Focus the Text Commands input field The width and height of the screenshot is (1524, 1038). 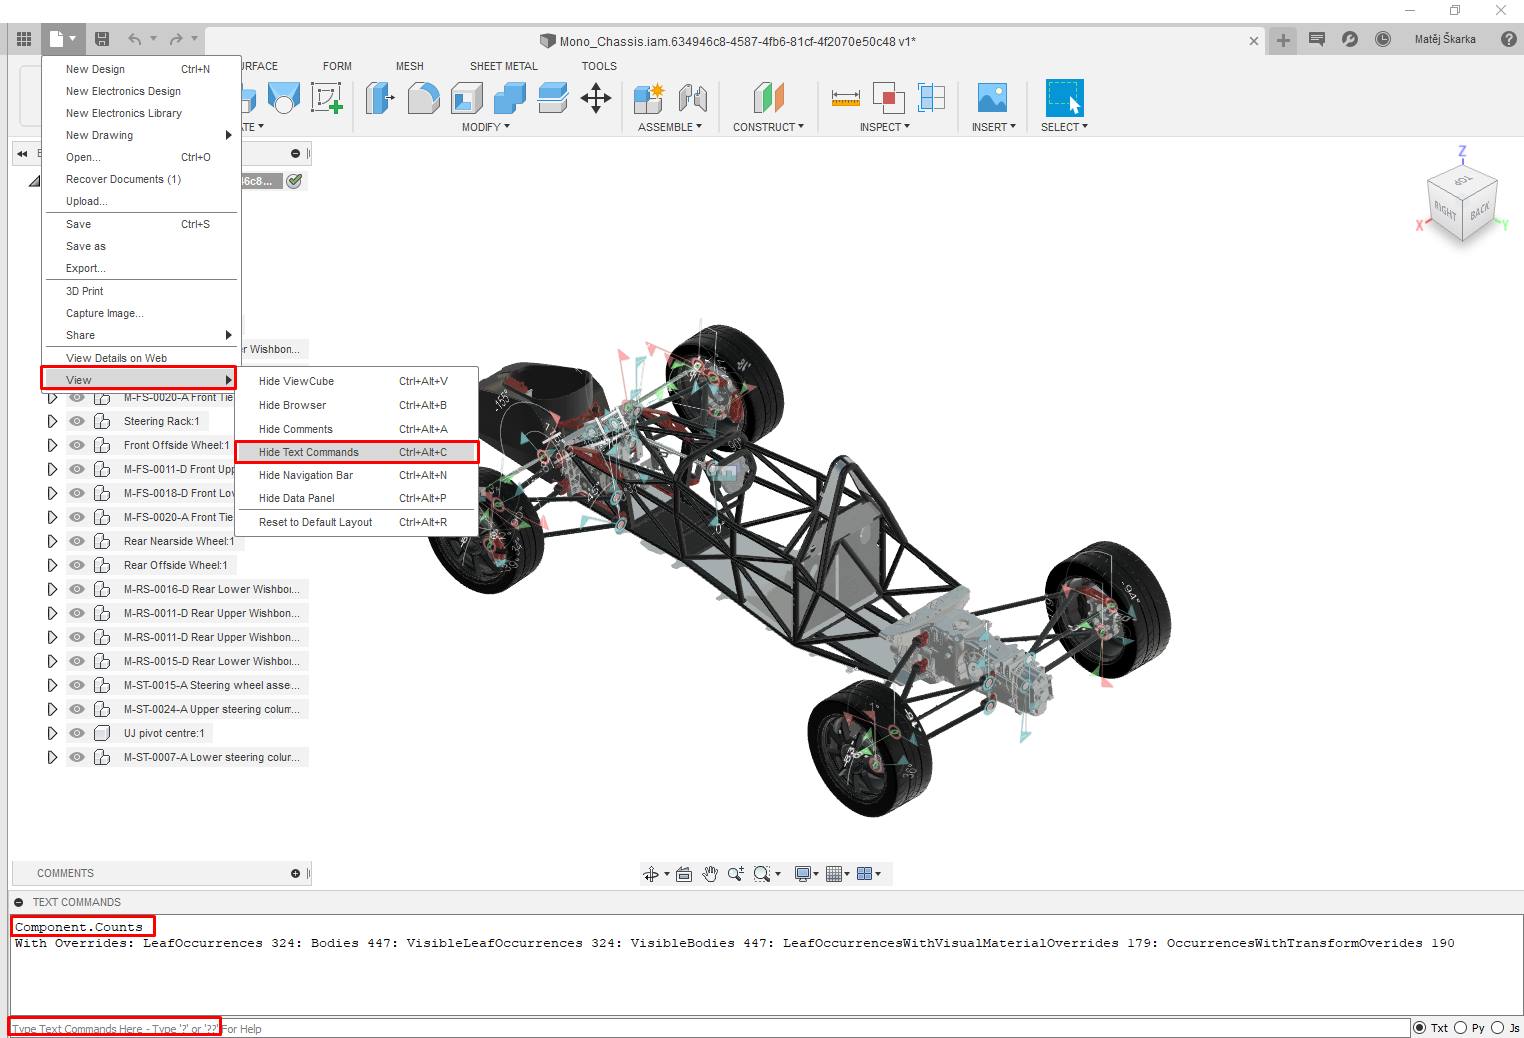pos(710,1028)
